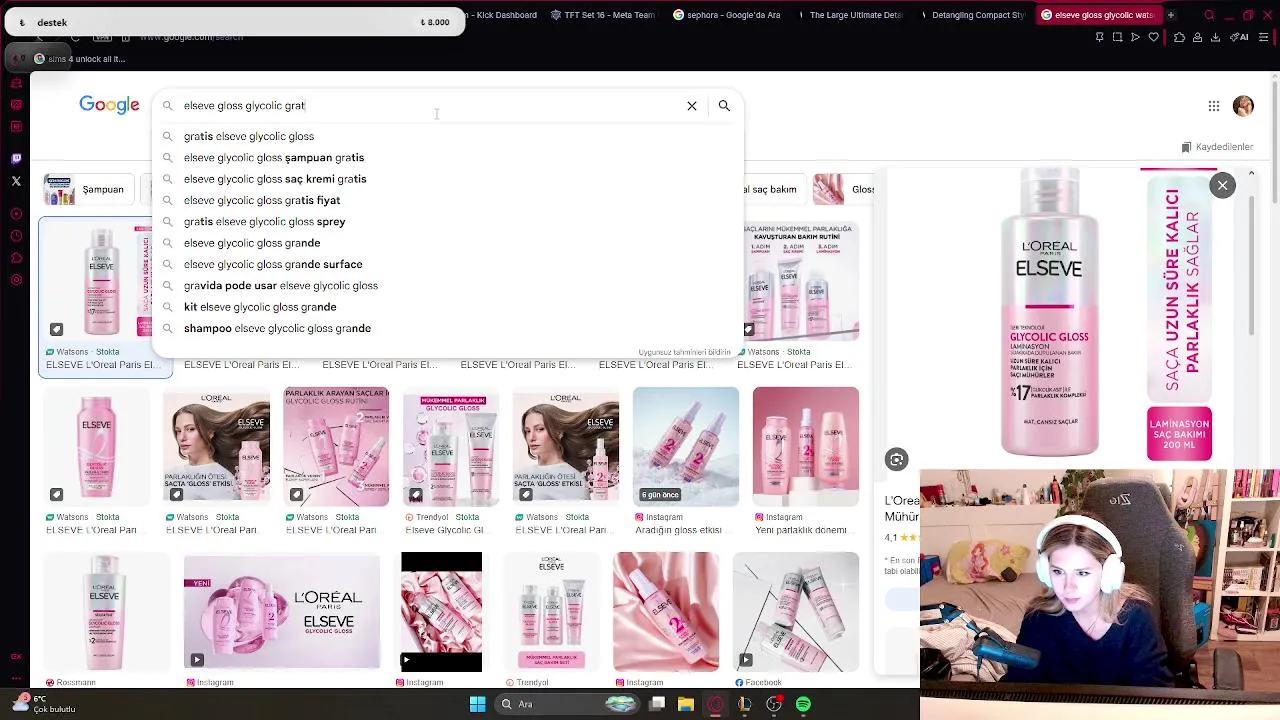The image size is (1280, 720).
Task: Clear the Google search box text
Action: (691, 106)
